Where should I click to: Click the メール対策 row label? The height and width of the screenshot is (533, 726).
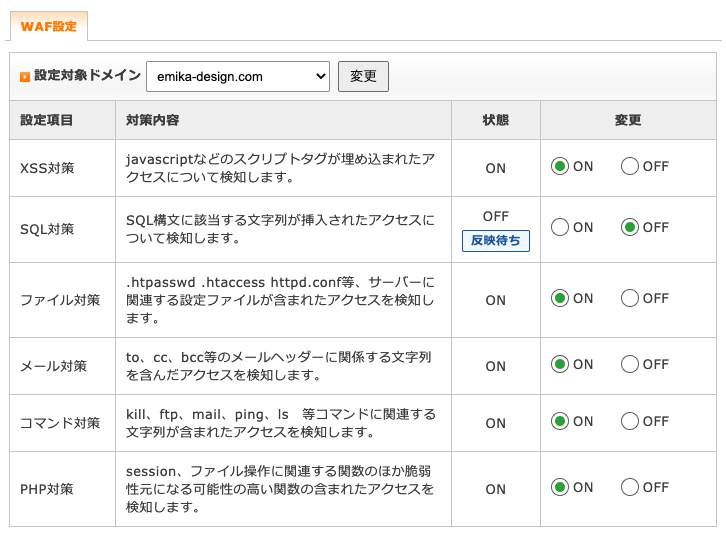coord(53,366)
